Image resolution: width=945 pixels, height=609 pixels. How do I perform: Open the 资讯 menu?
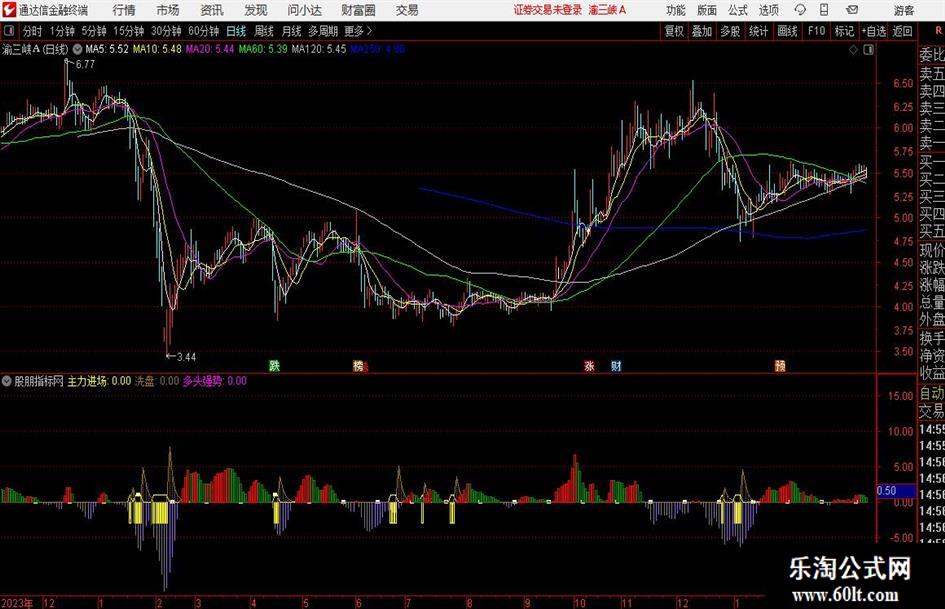[212, 10]
